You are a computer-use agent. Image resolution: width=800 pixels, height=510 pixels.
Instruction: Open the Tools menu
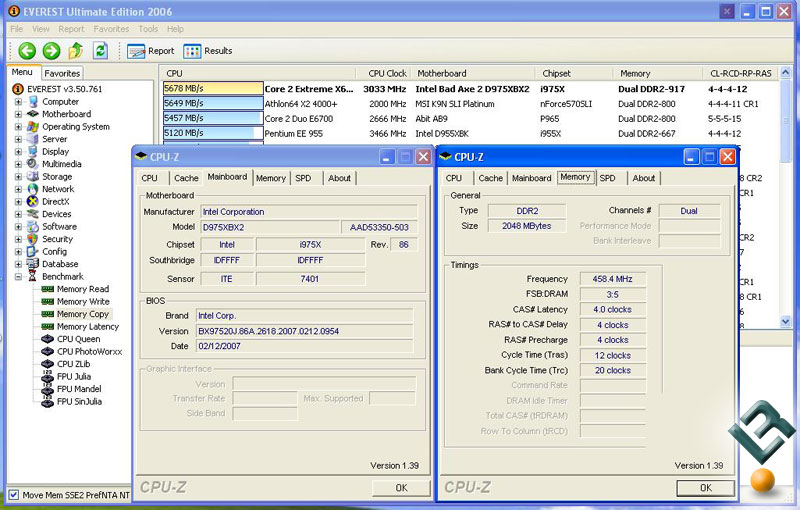(x=148, y=29)
